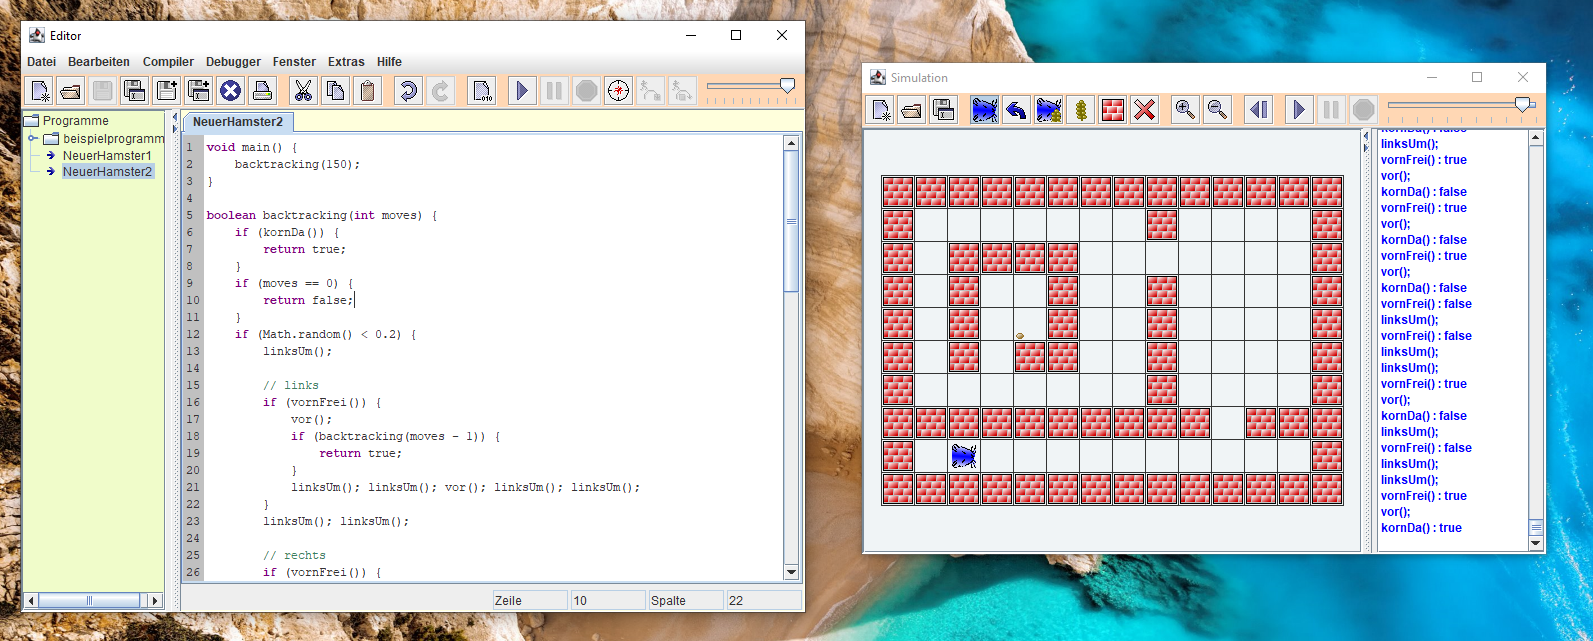
Task: Click the Editor's open folder icon
Action: point(71,91)
